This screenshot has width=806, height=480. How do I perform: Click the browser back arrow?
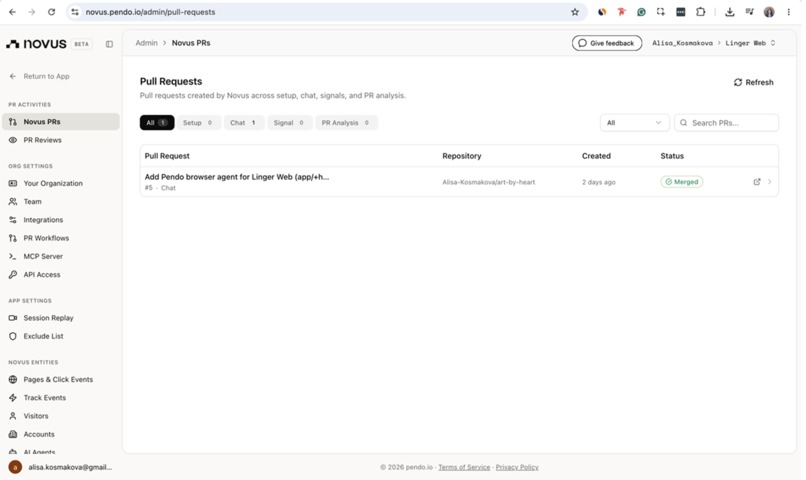tap(12, 12)
